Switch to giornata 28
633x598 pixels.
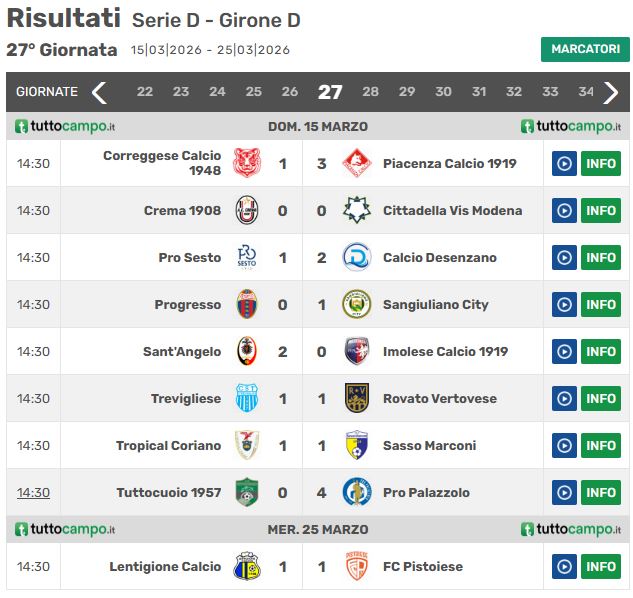tap(370, 92)
